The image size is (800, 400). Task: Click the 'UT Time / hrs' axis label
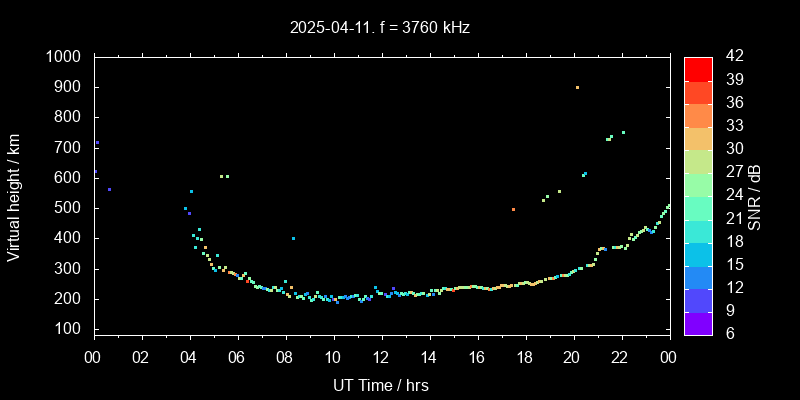[381, 384]
